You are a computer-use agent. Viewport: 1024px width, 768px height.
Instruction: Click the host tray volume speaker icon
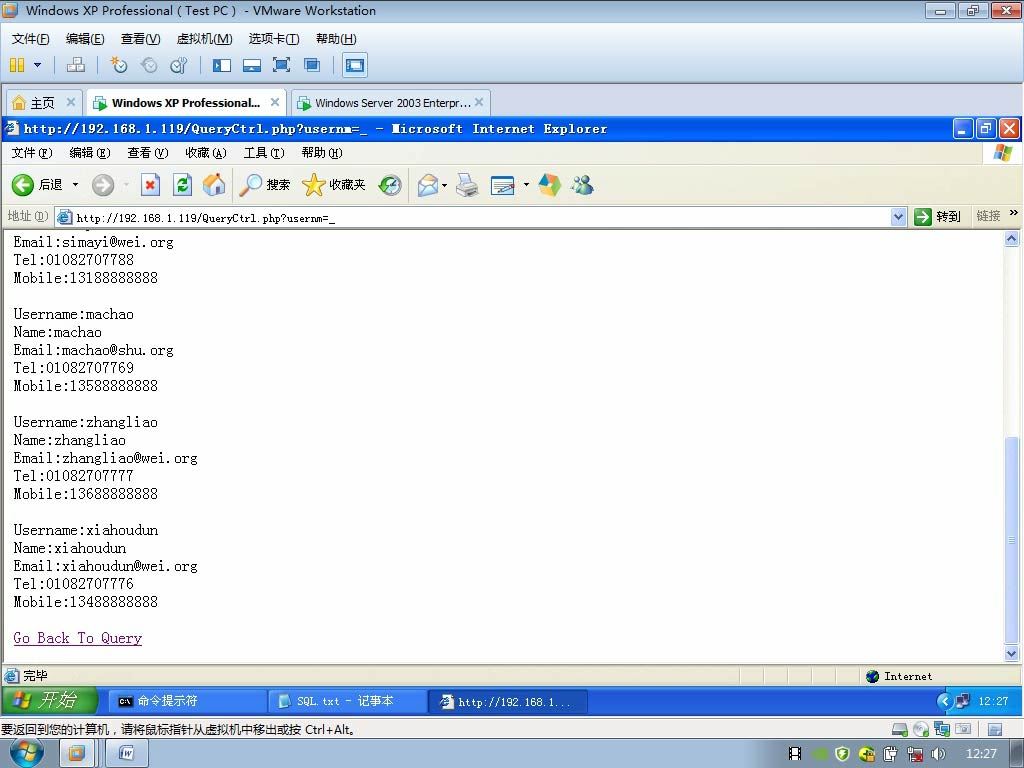pos(938,754)
